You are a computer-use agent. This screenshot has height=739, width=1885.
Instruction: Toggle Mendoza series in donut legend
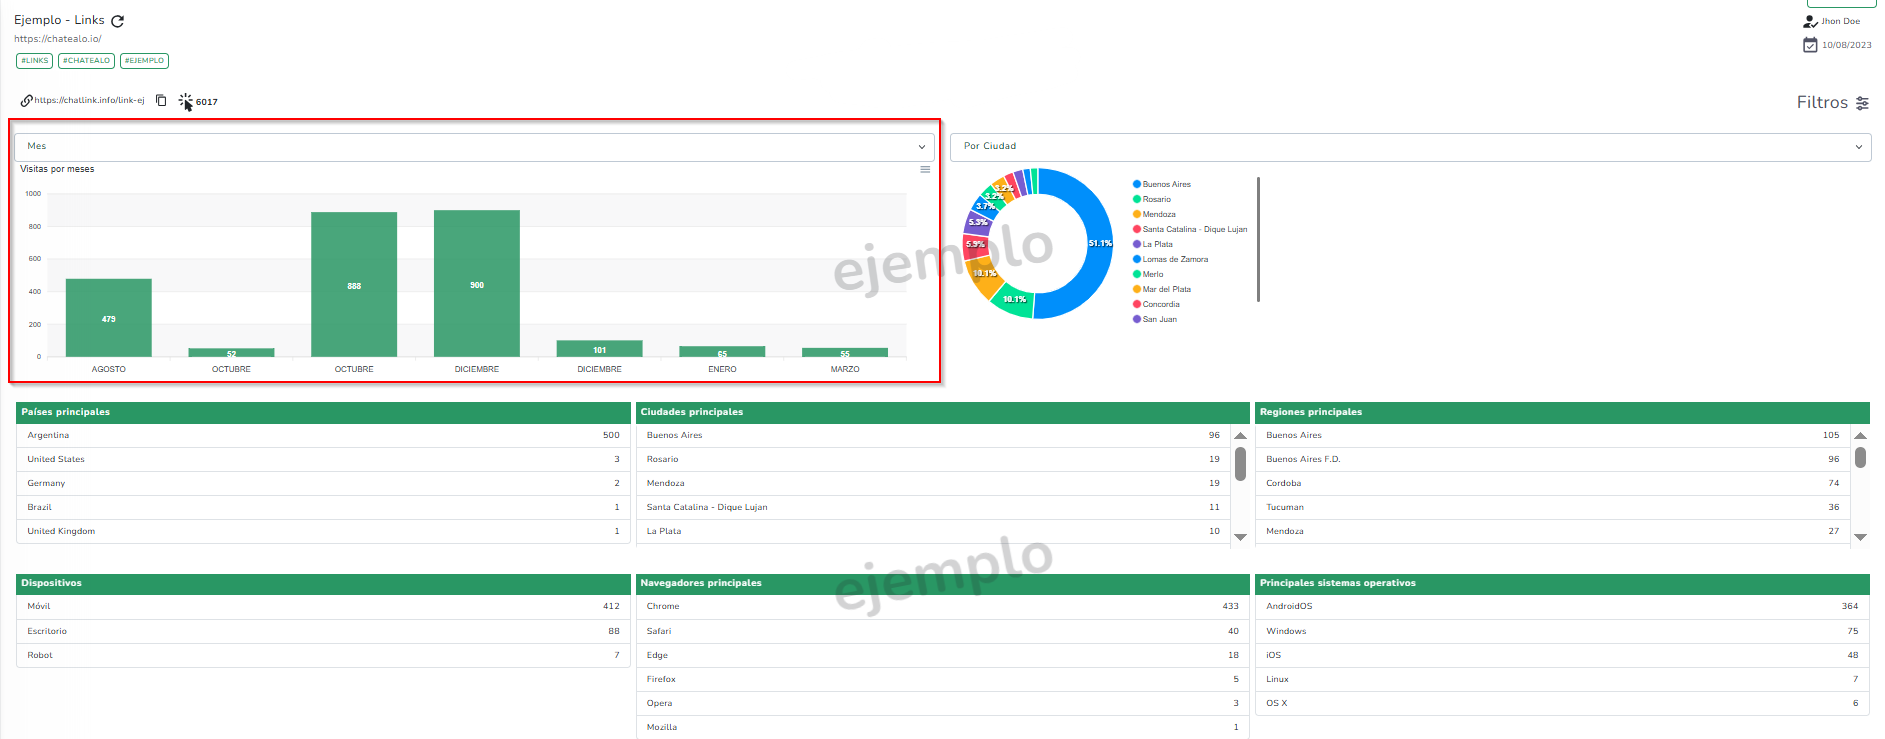click(1158, 215)
